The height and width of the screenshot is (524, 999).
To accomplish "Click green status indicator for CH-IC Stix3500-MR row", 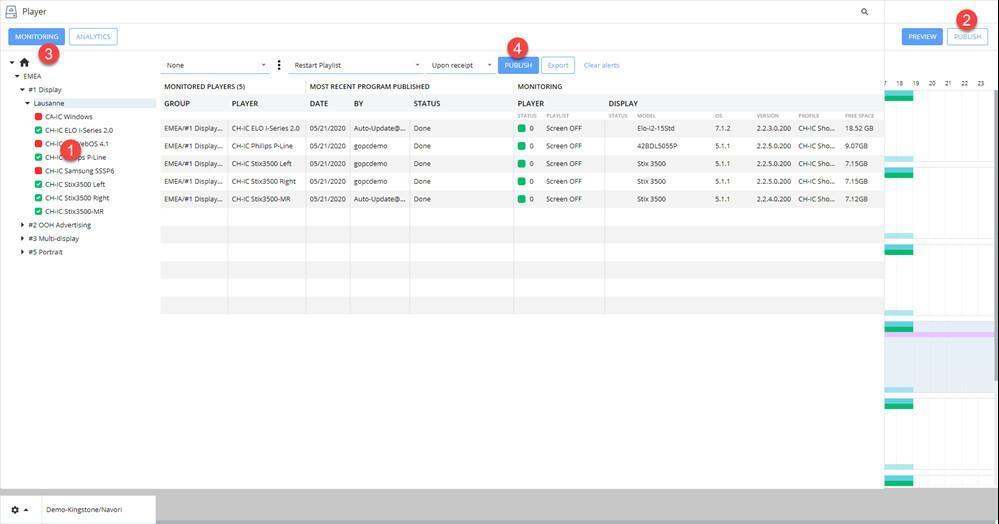I will click(x=522, y=200).
